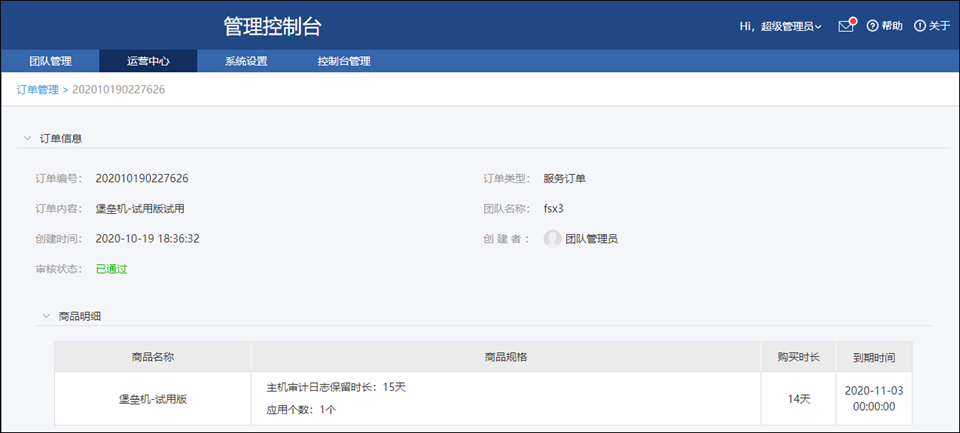
Task: Open the super administrator user dropdown
Action: 790,26
